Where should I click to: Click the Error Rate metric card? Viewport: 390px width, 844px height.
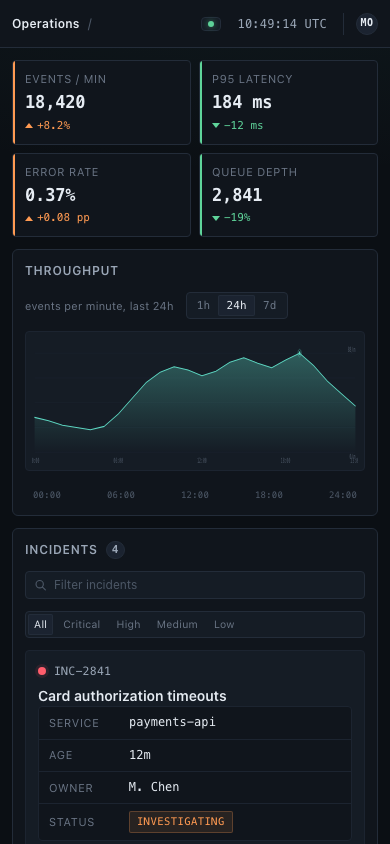102,195
